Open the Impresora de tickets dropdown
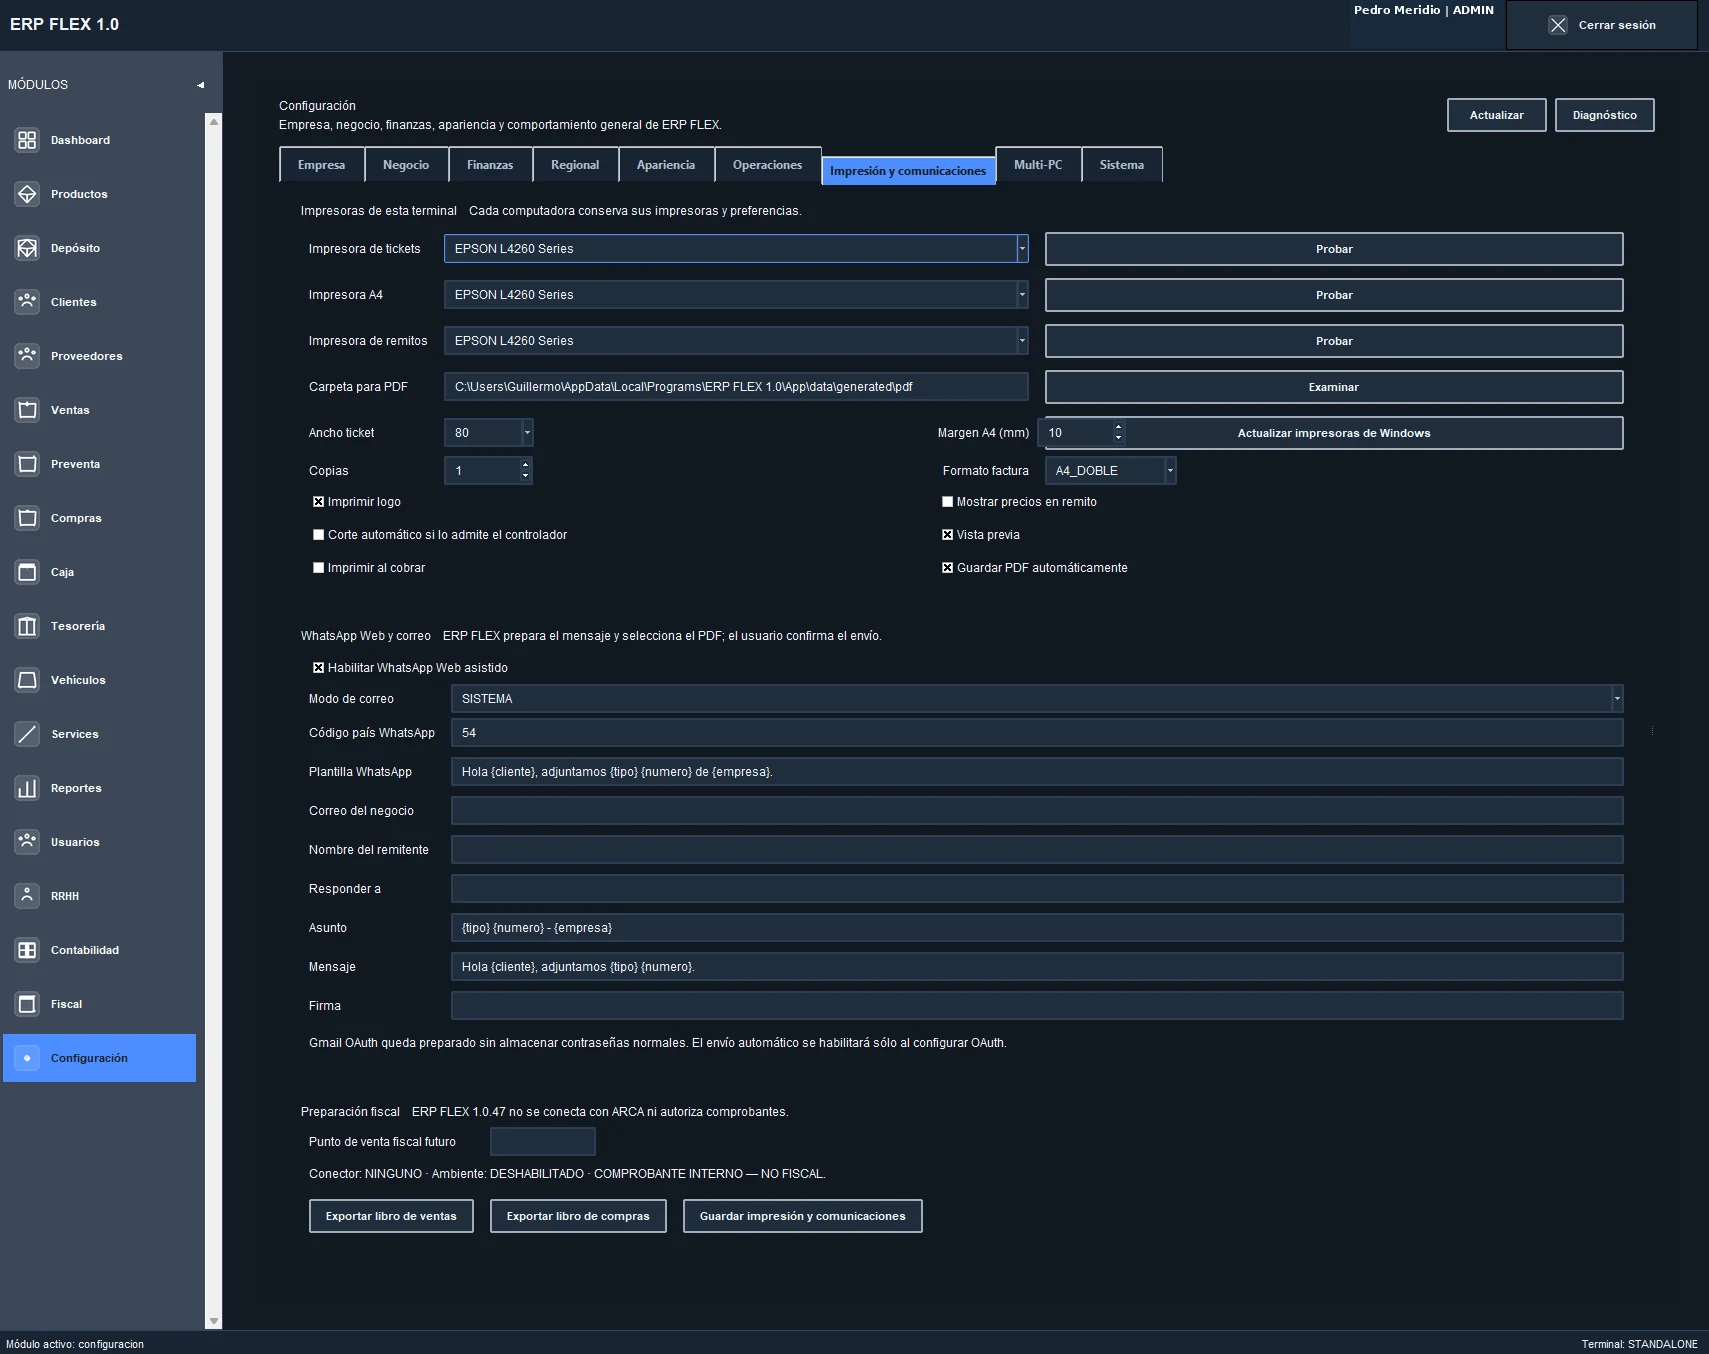Viewport: 1709px width, 1354px height. point(1022,249)
